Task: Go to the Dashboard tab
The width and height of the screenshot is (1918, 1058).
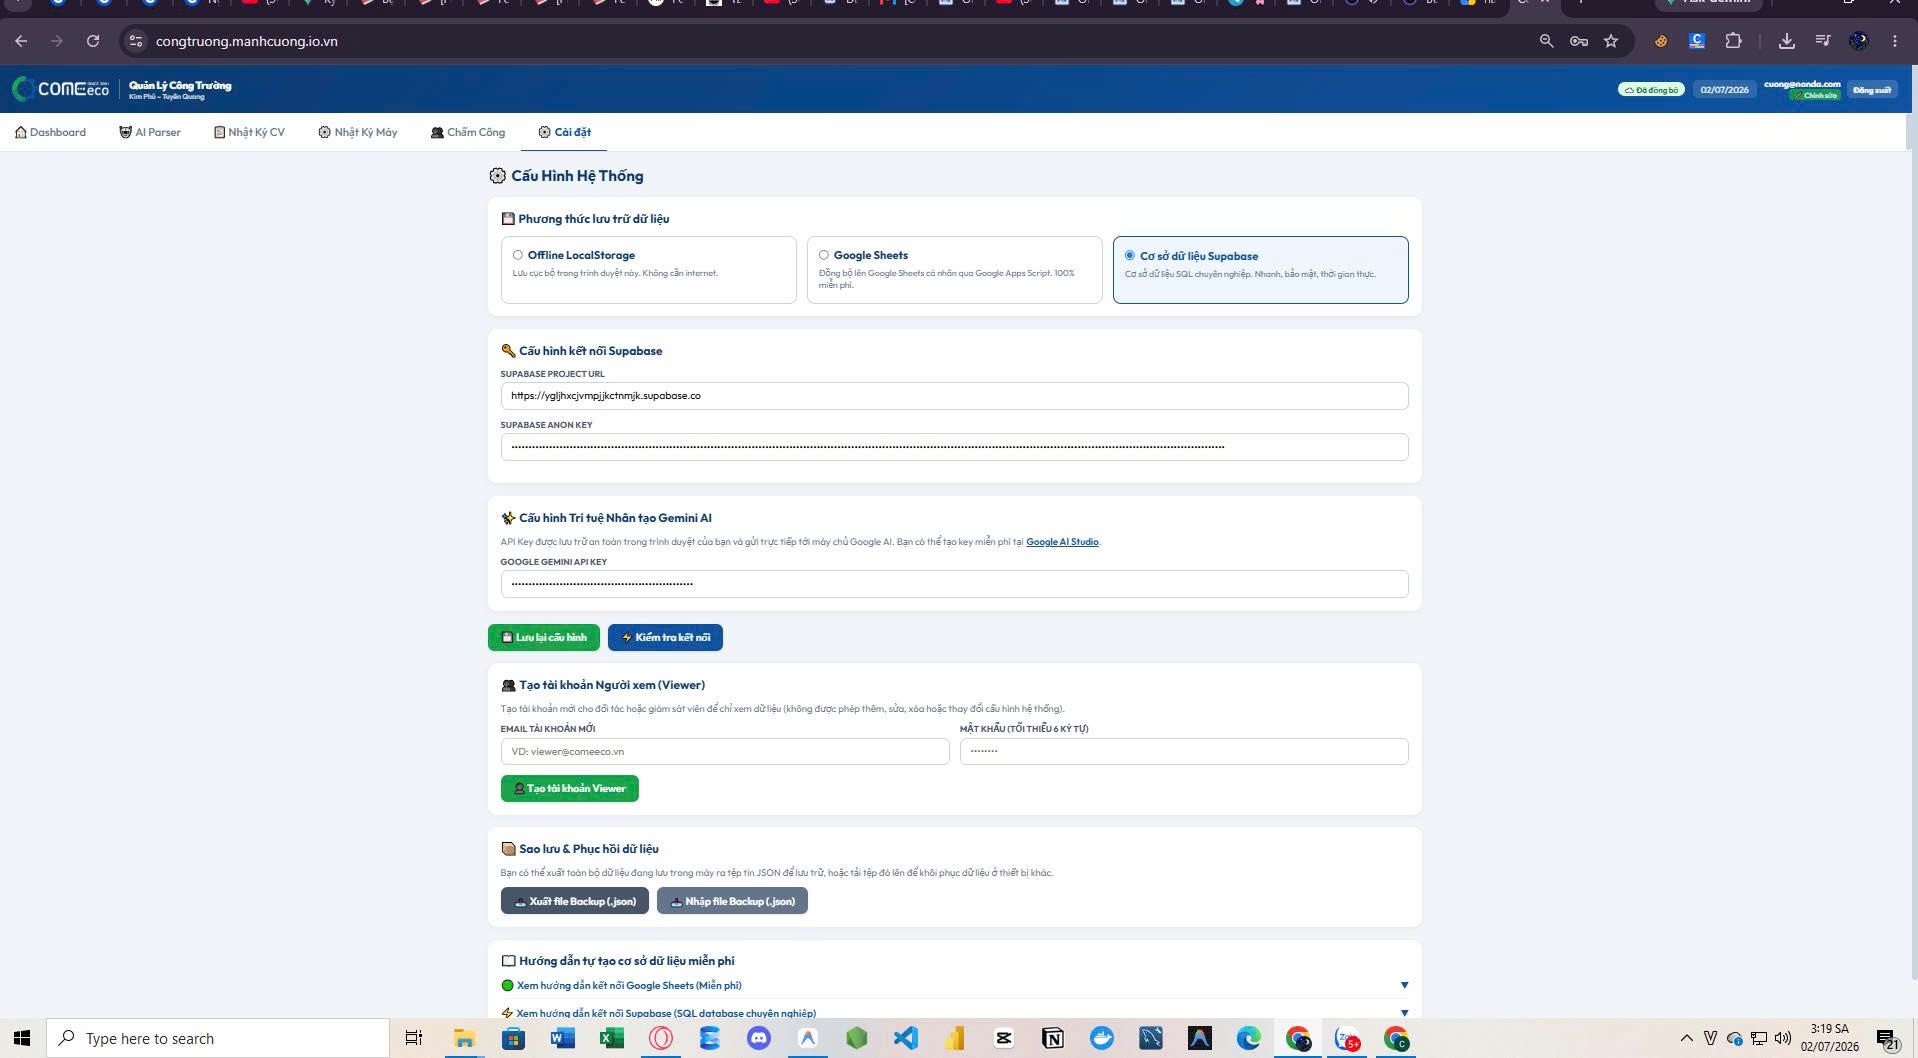Action: click(x=50, y=132)
